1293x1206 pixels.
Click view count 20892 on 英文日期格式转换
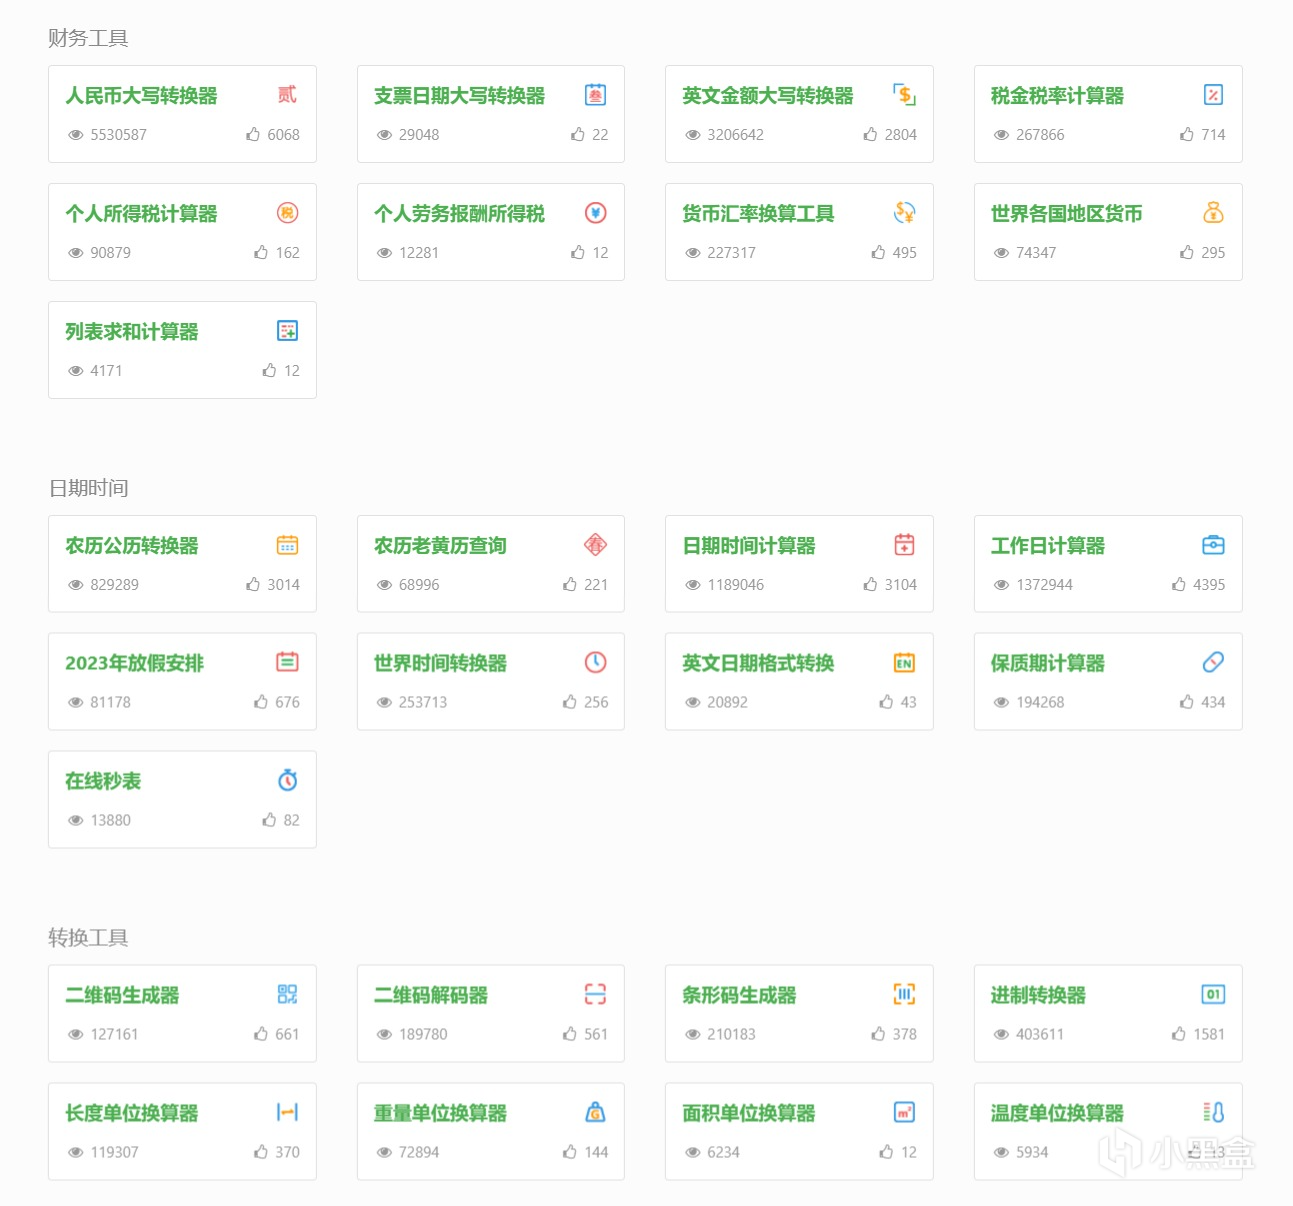[728, 703]
